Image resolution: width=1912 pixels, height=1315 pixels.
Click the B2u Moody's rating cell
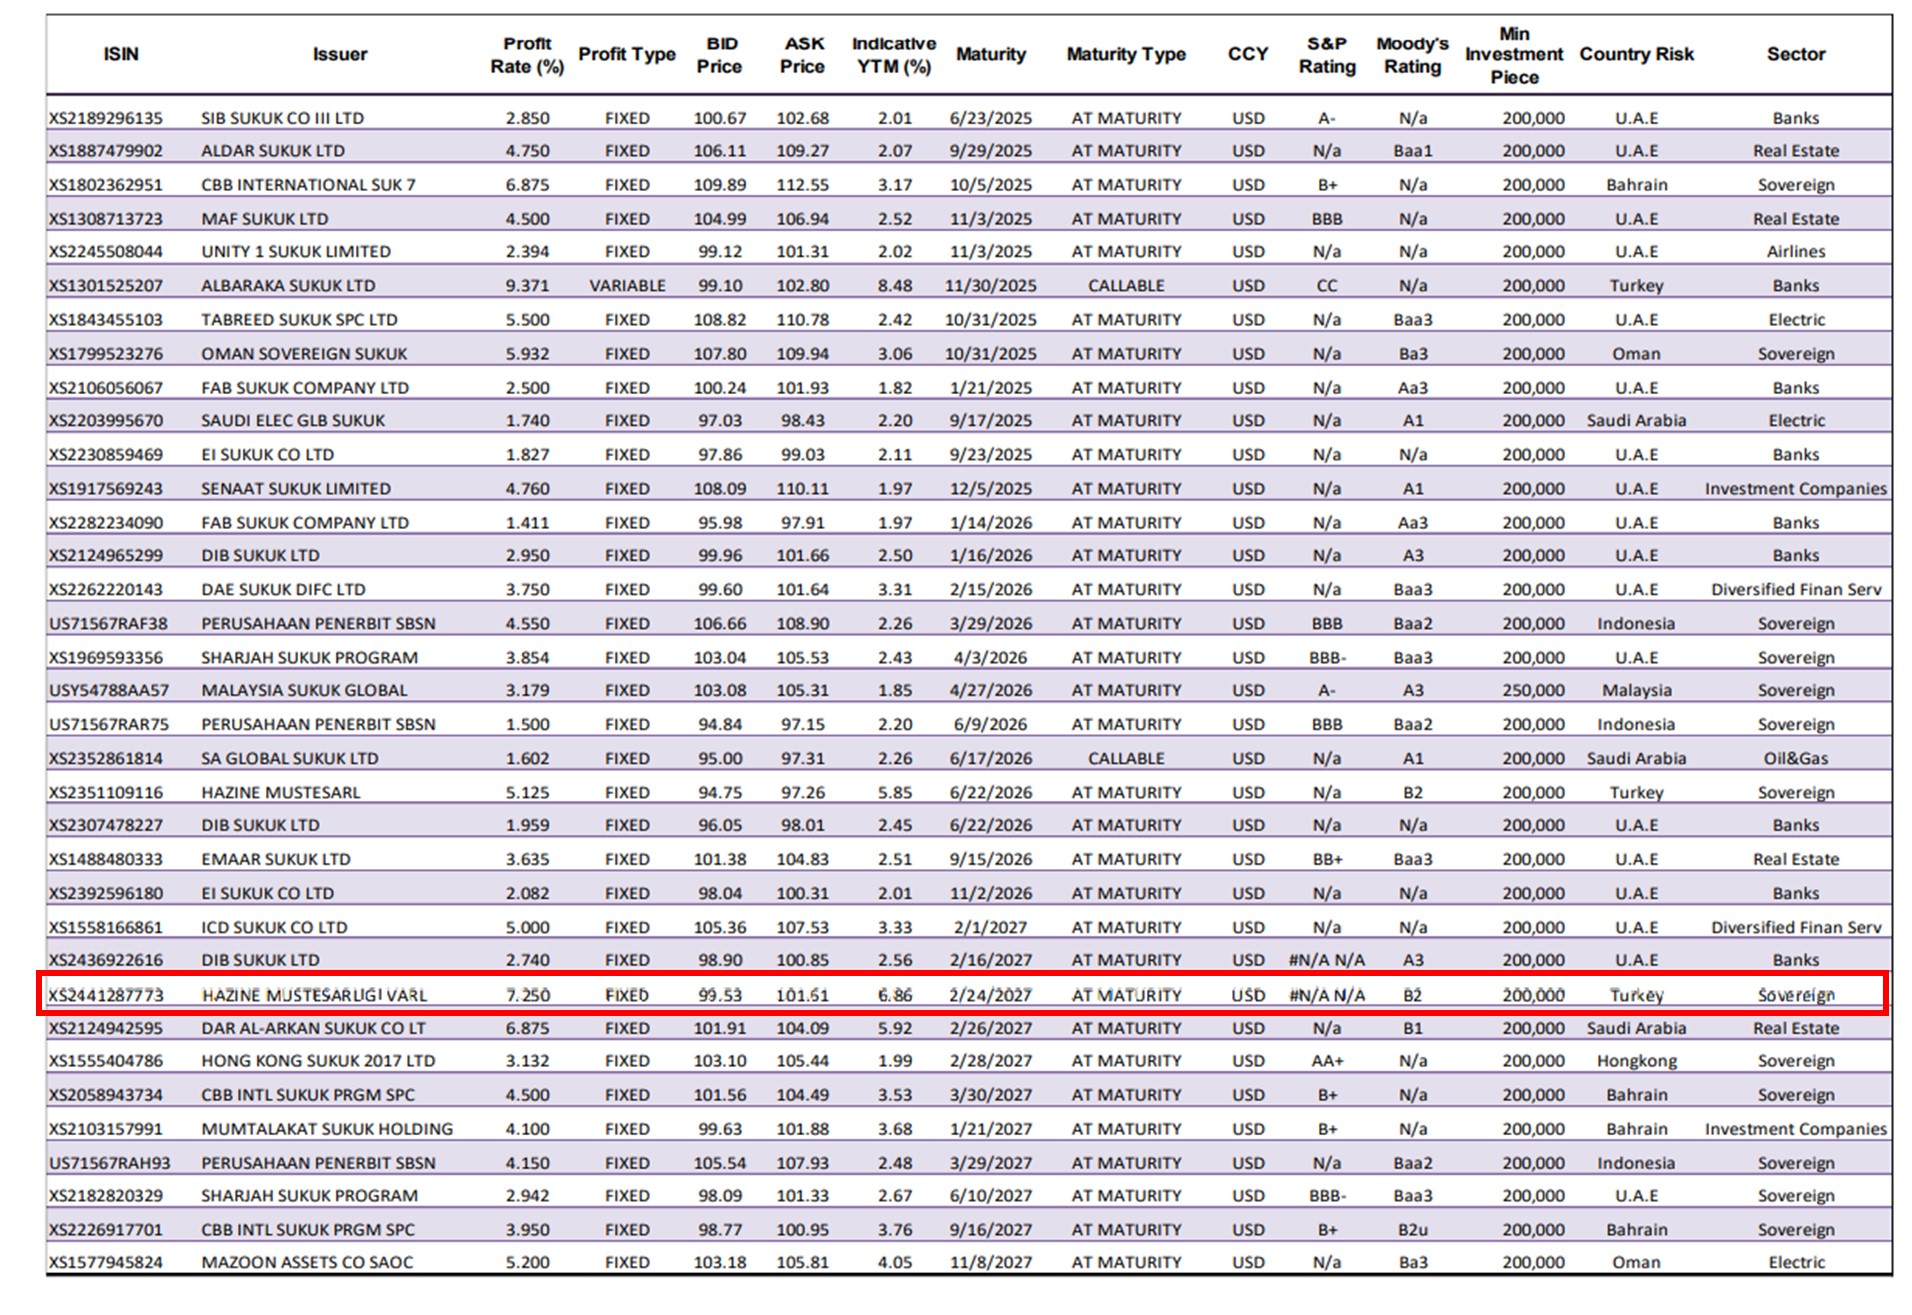pos(1412,1231)
